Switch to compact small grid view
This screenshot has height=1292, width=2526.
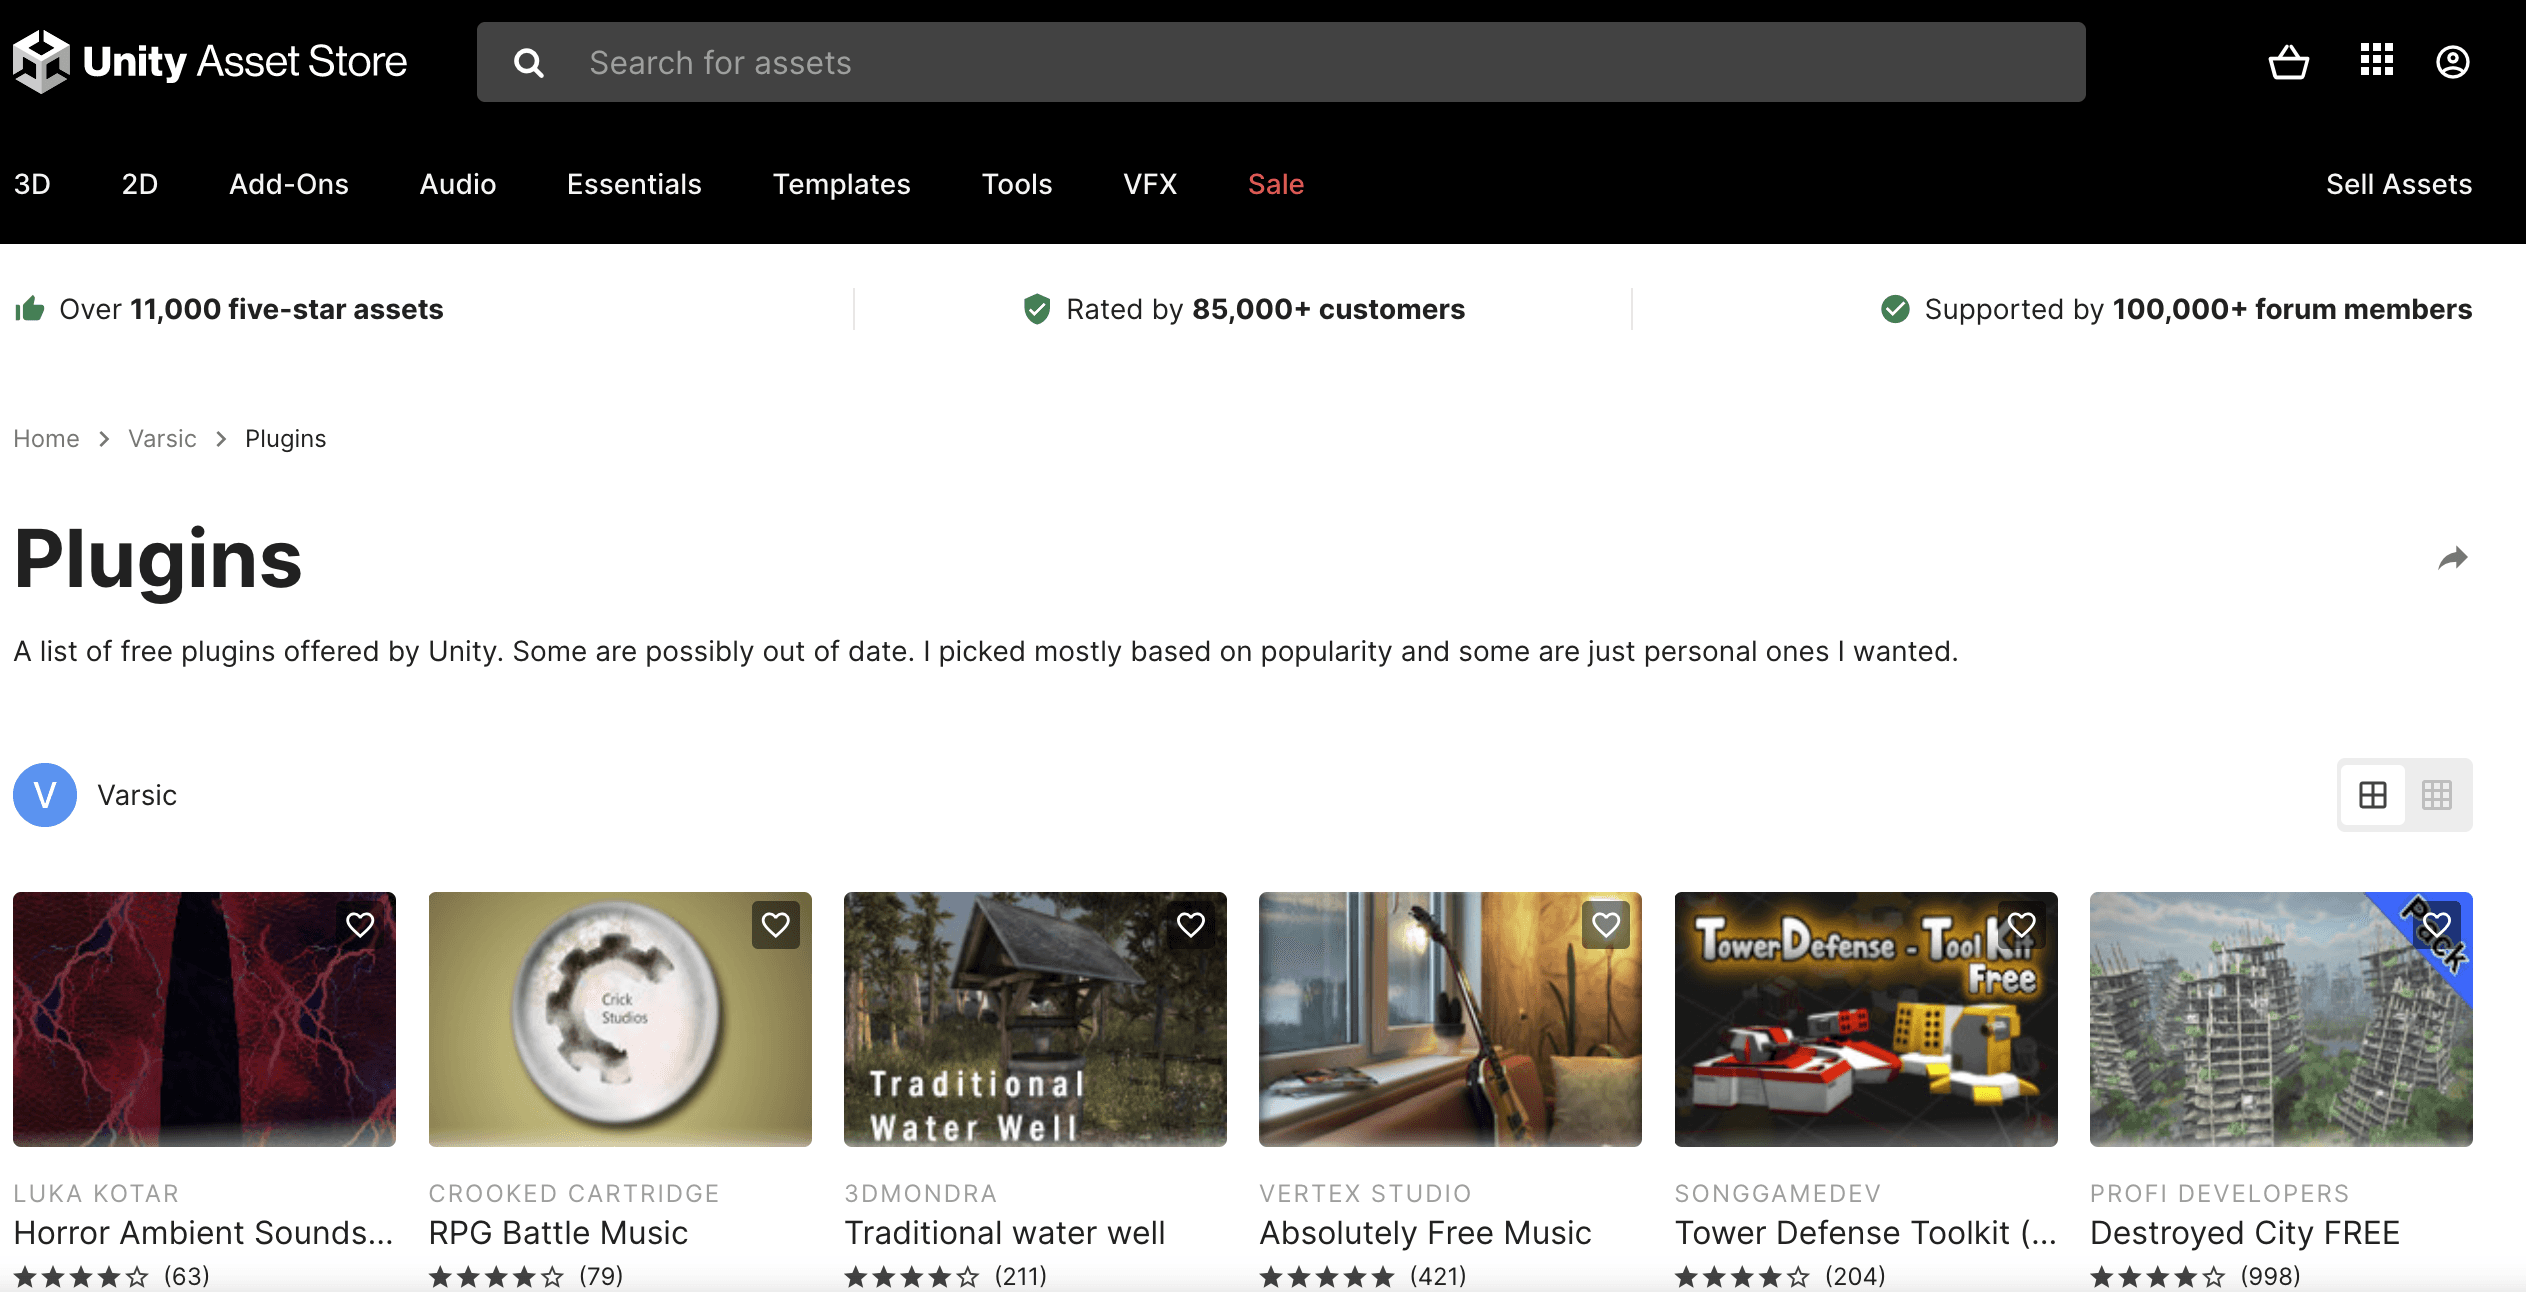pyautogui.click(x=2436, y=795)
